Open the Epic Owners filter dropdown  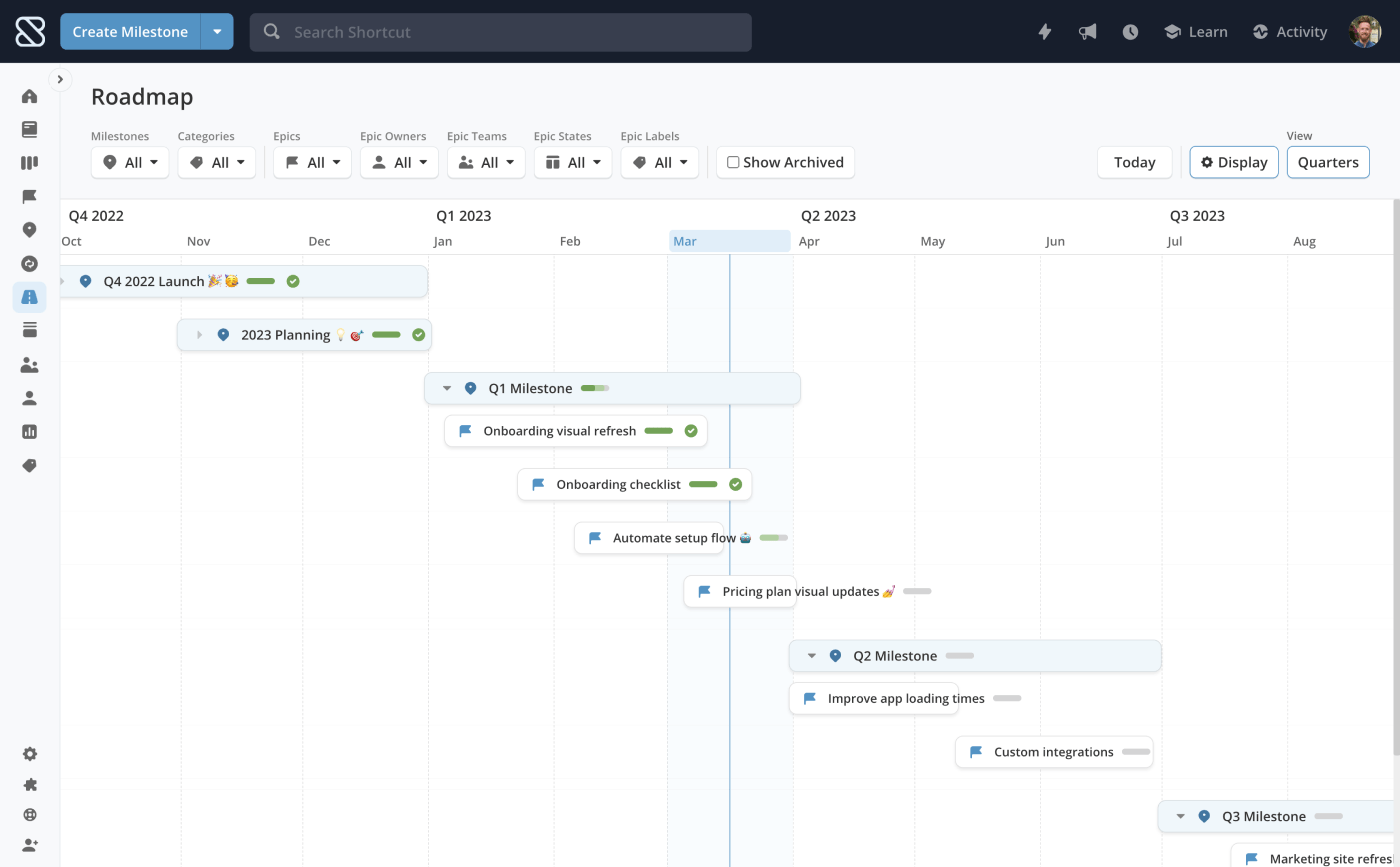pos(399,162)
